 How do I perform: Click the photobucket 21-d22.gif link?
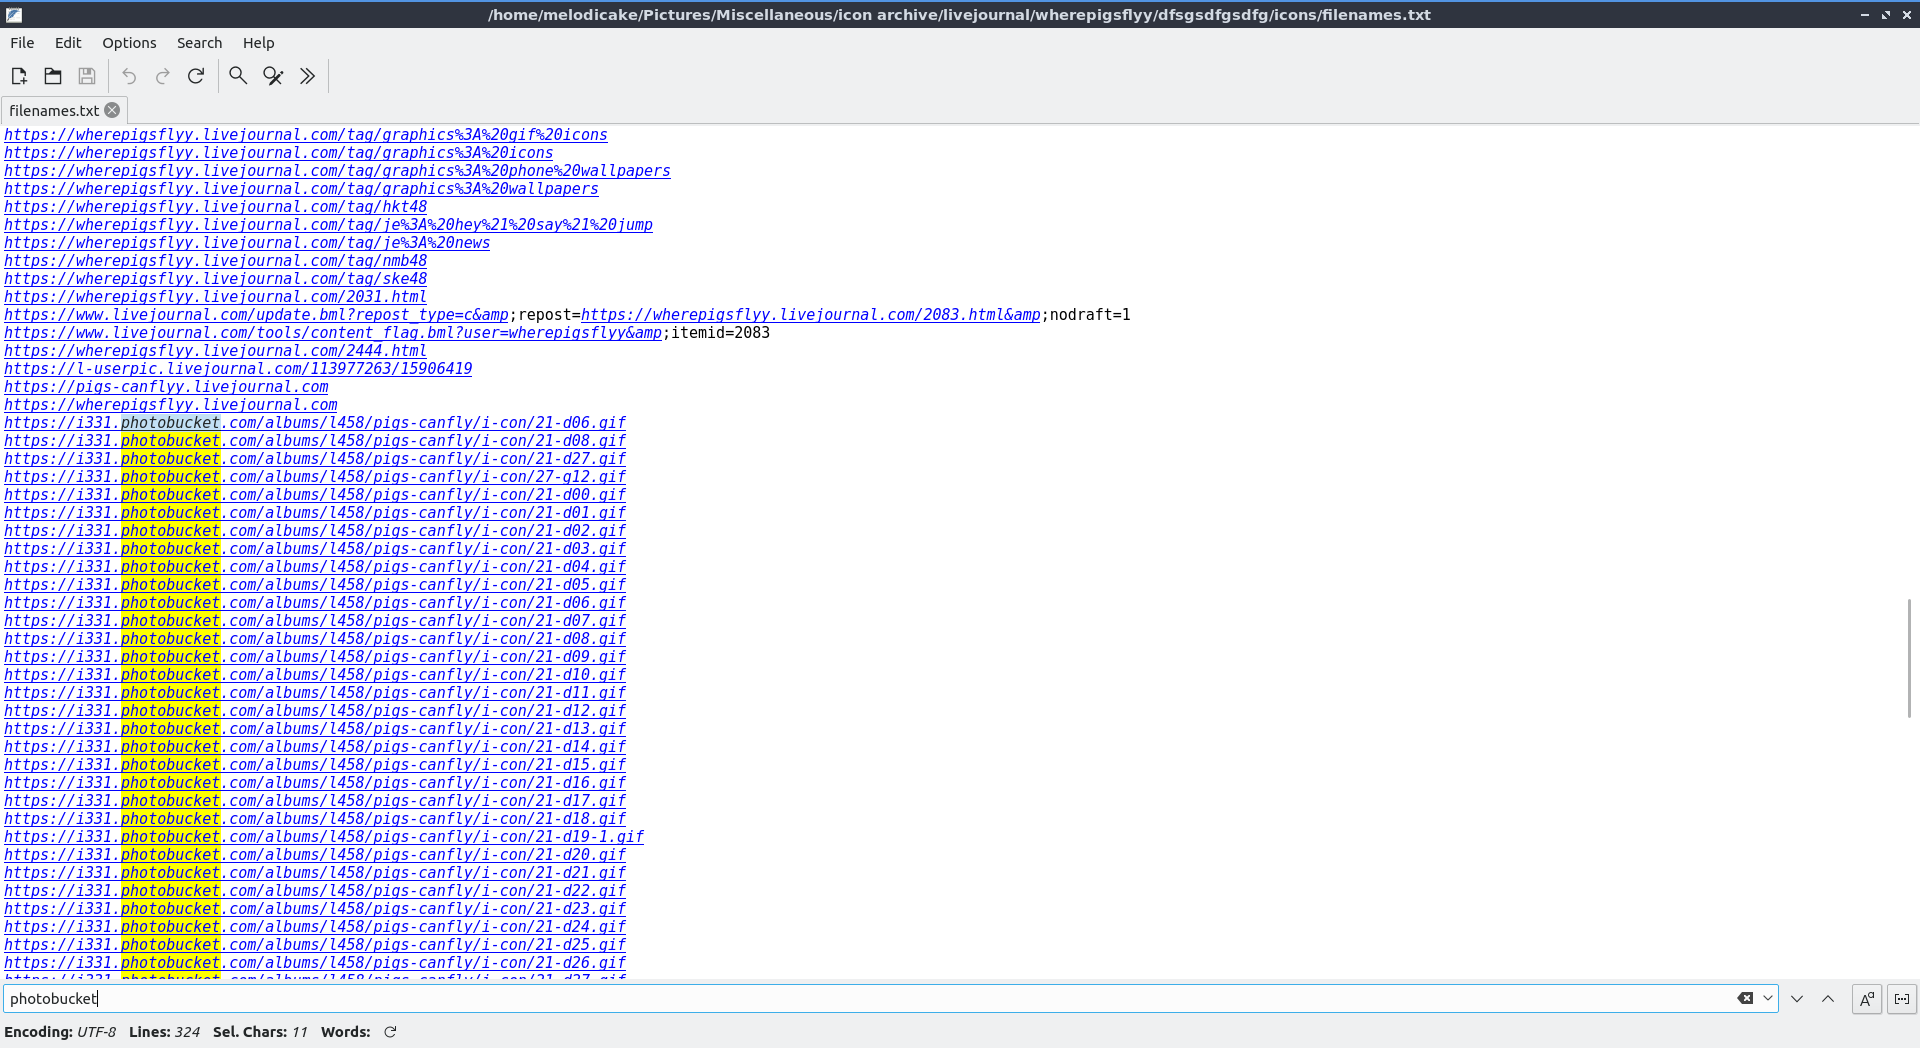coord(315,891)
